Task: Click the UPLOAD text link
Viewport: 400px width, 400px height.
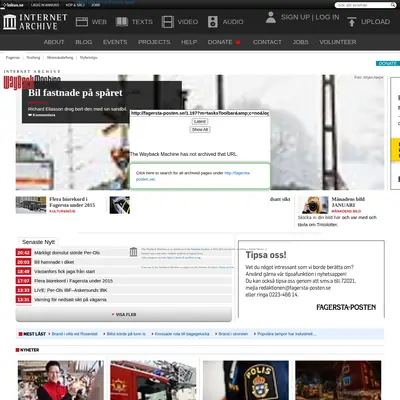Action: (375, 22)
